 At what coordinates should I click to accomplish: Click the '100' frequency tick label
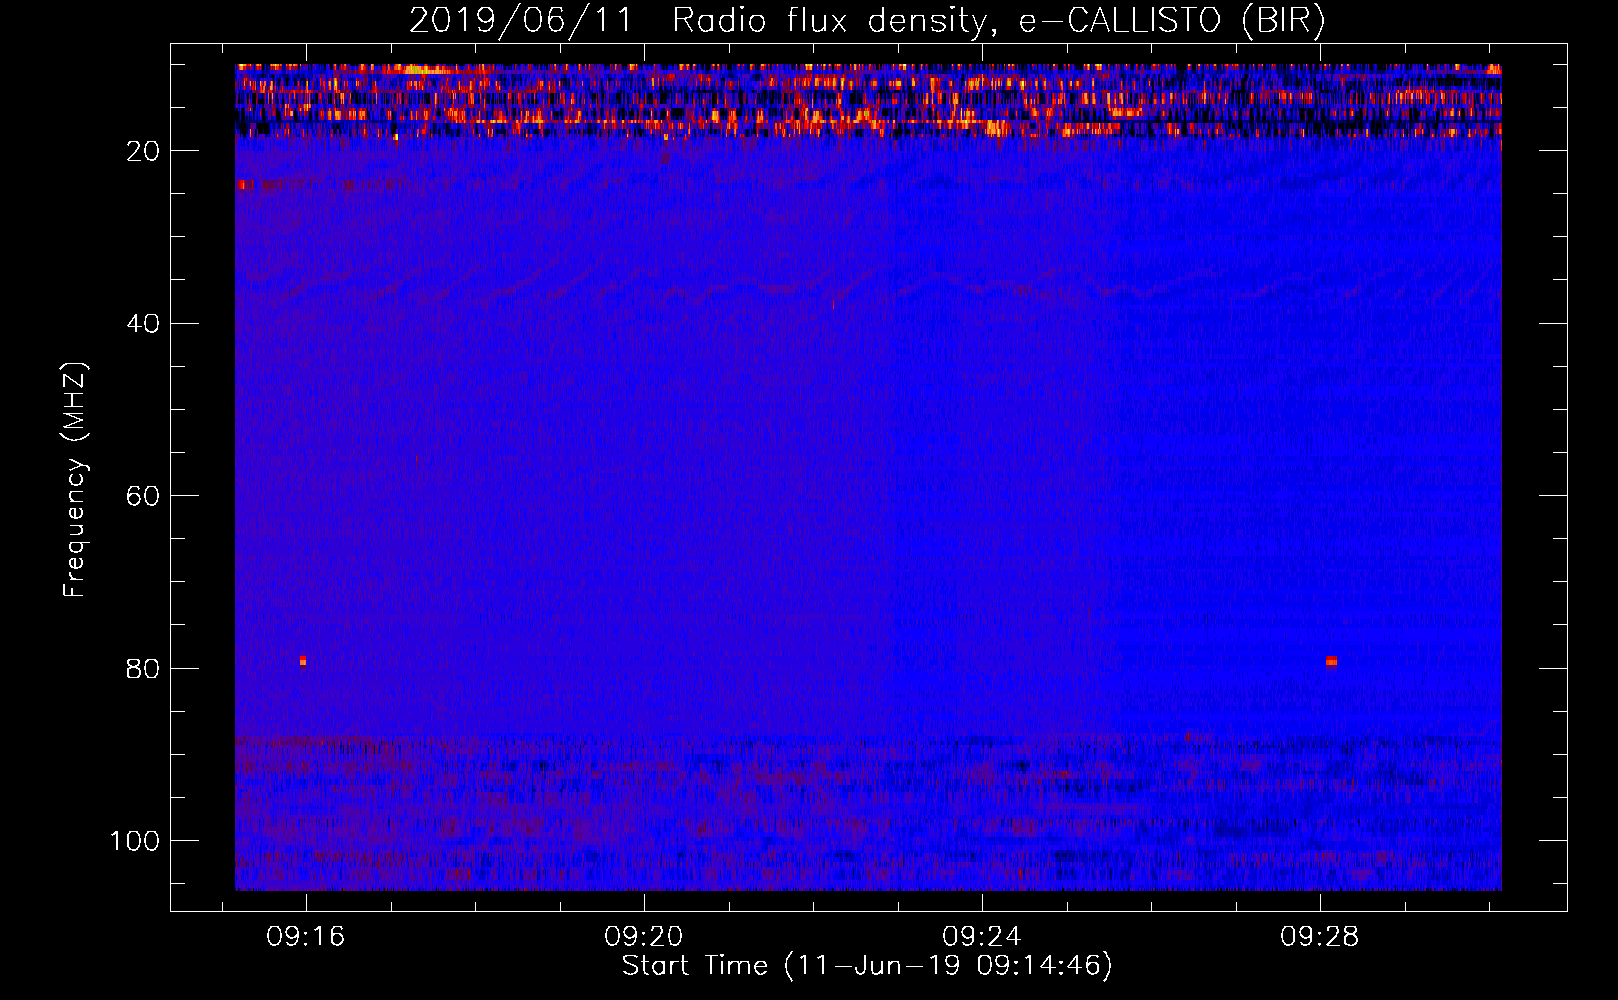pyautogui.click(x=135, y=841)
